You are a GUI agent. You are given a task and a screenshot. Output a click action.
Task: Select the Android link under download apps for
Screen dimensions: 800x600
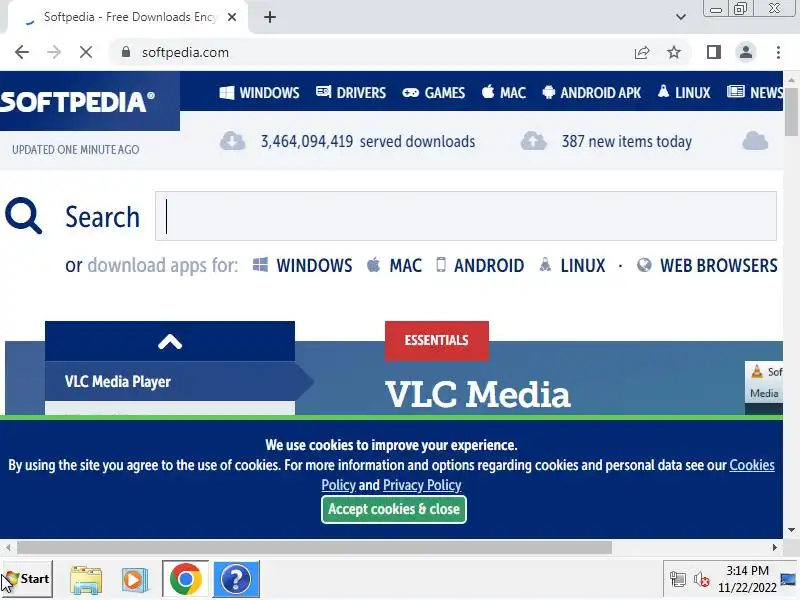click(480, 265)
